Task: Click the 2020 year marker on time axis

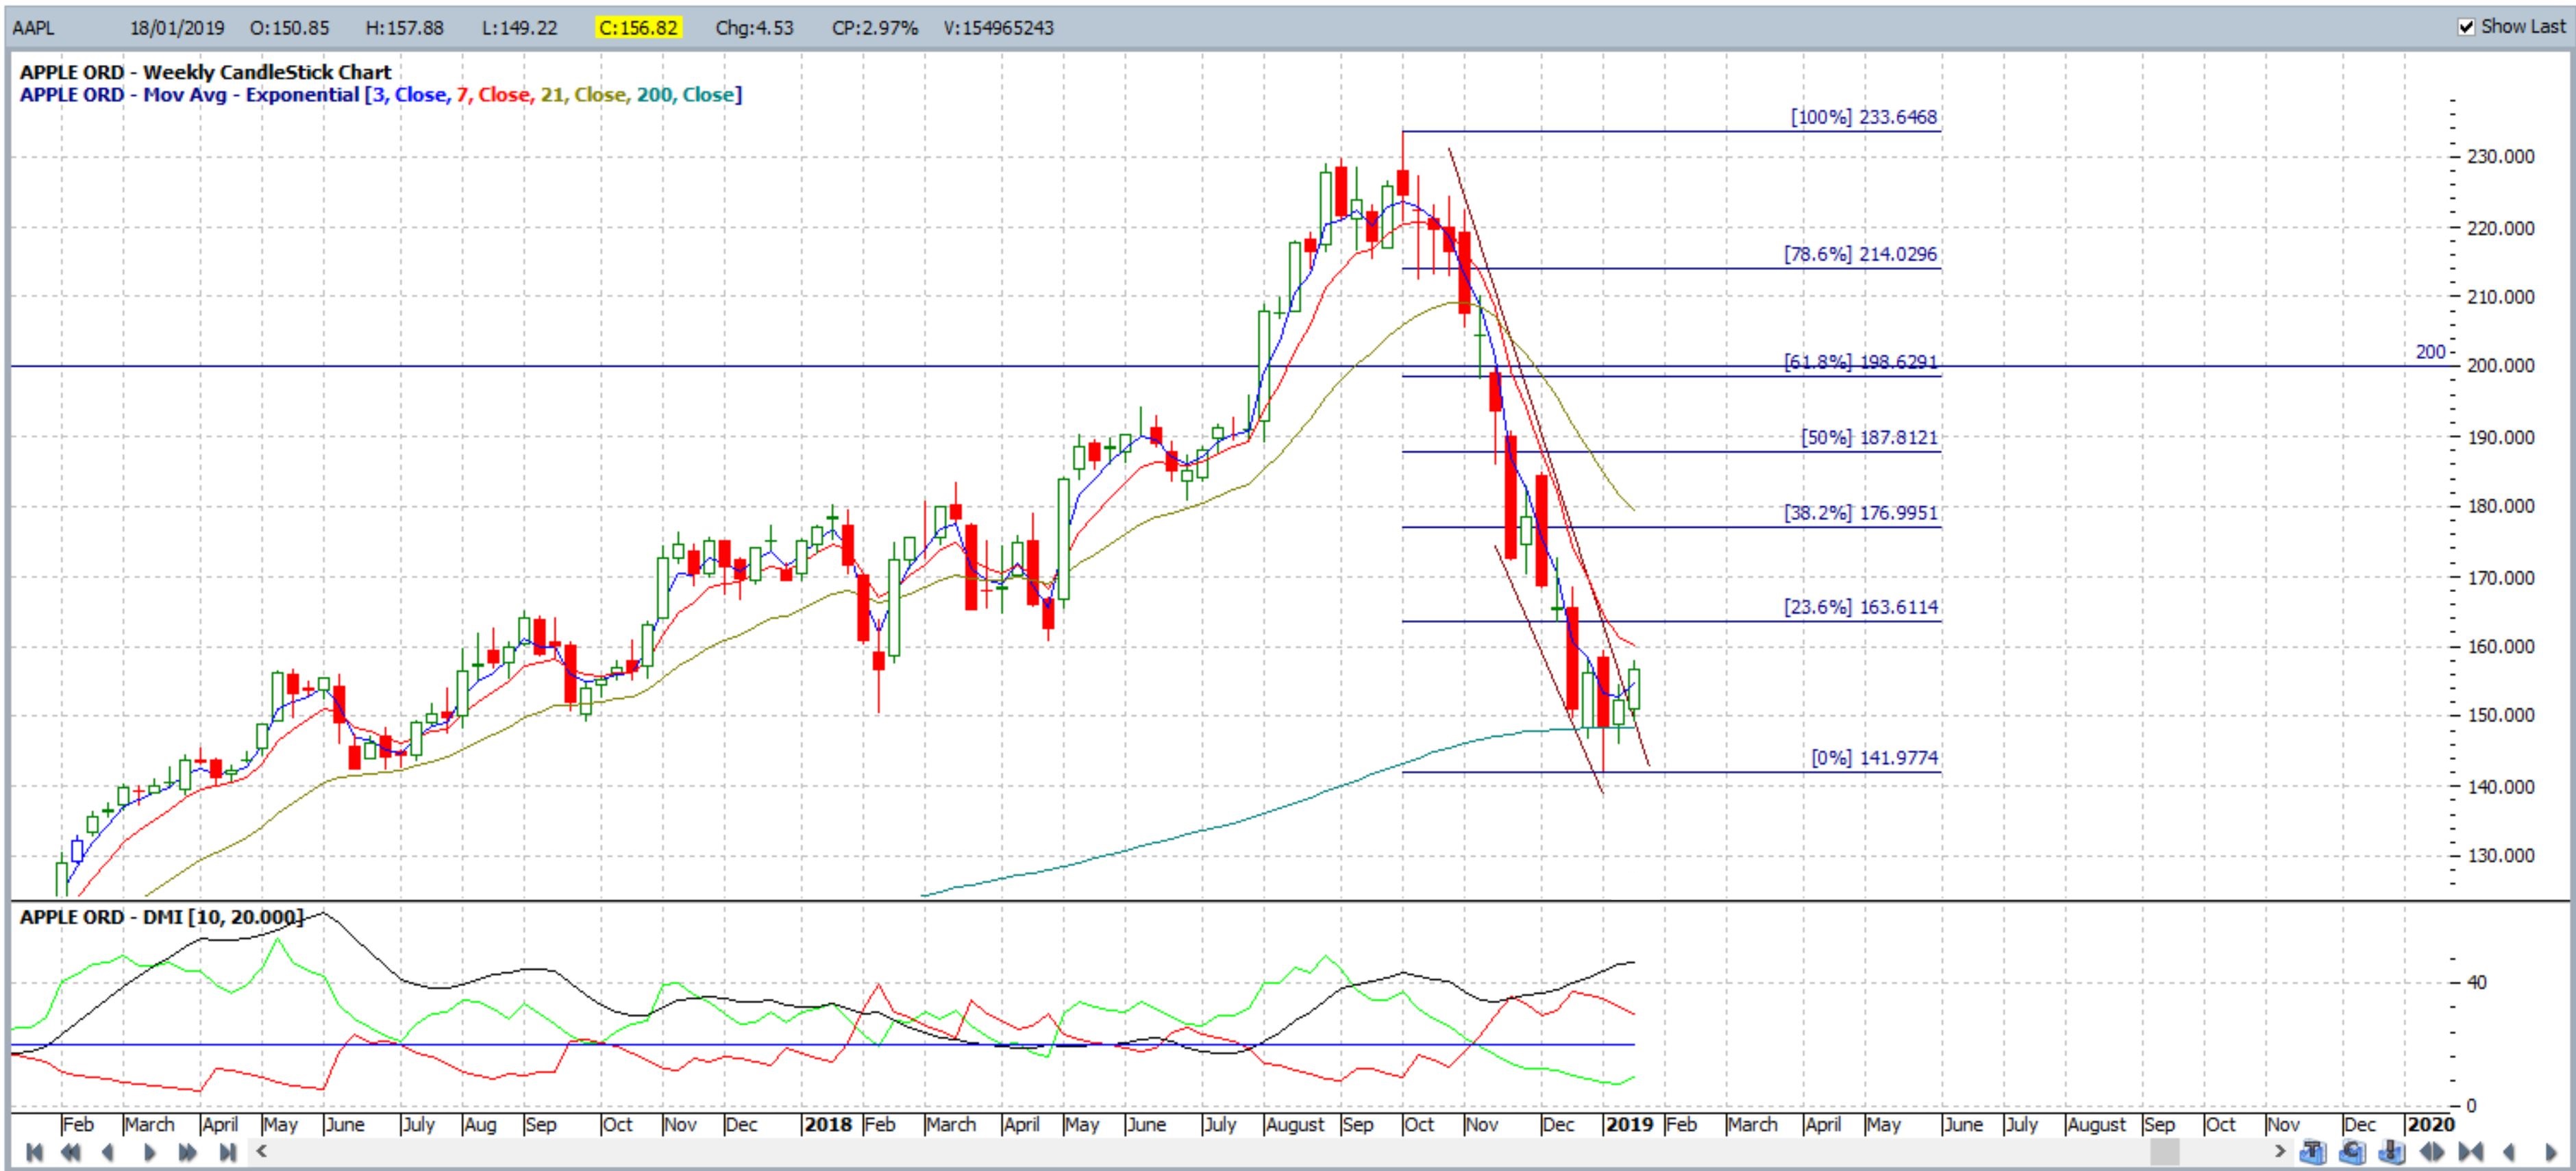Action: pos(2430,1125)
